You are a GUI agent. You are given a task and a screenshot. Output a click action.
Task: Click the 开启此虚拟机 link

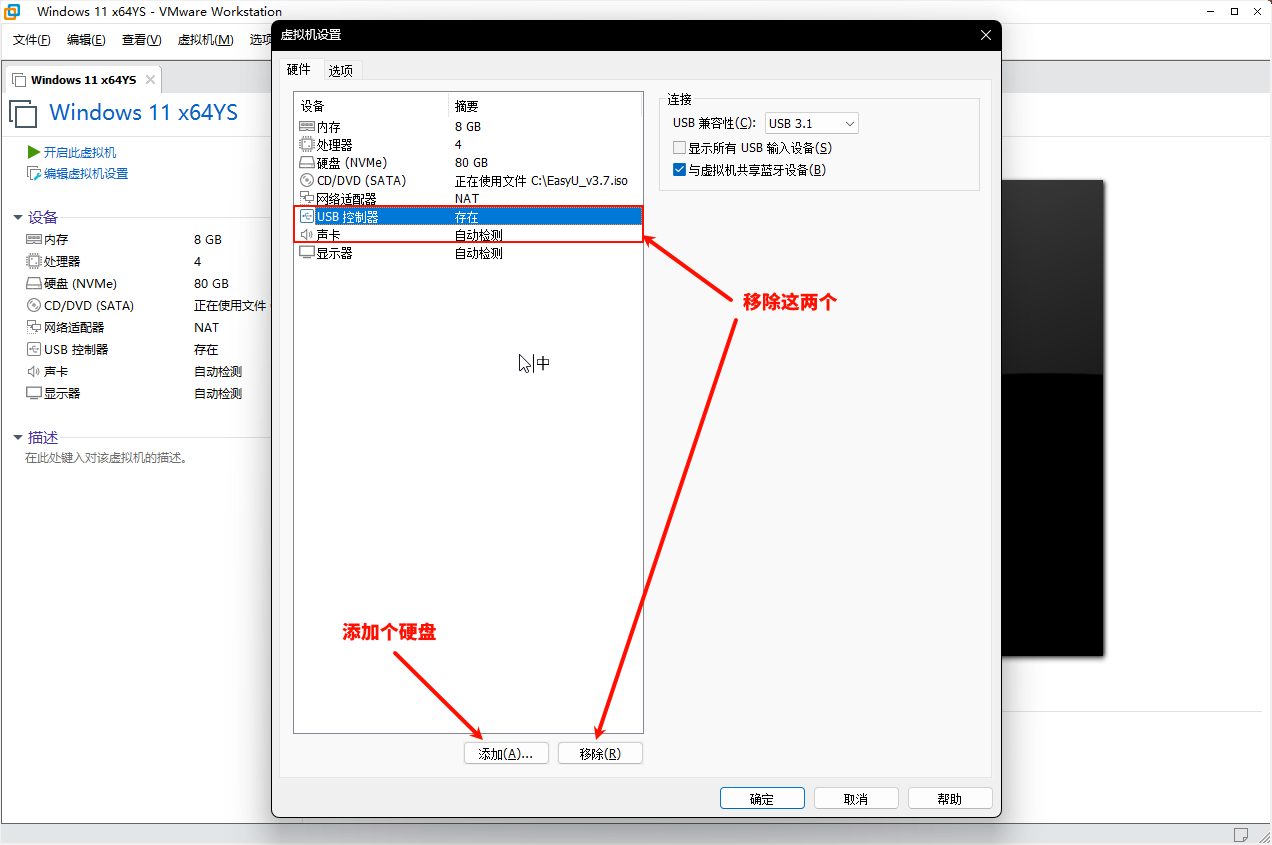click(80, 152)
